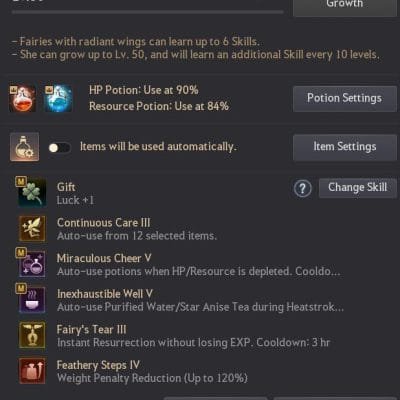Click the Feathery Steps IV skill name
Viewport: 400px width, 400px height.
(98, 365)
